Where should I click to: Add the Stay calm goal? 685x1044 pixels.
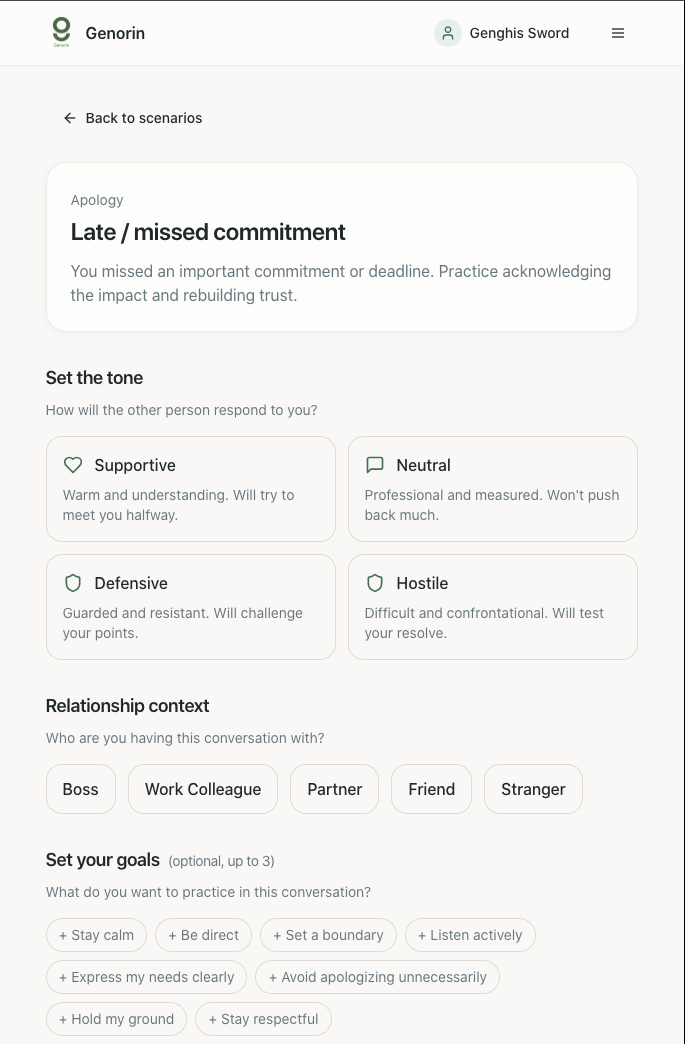[x=97, y=935]
